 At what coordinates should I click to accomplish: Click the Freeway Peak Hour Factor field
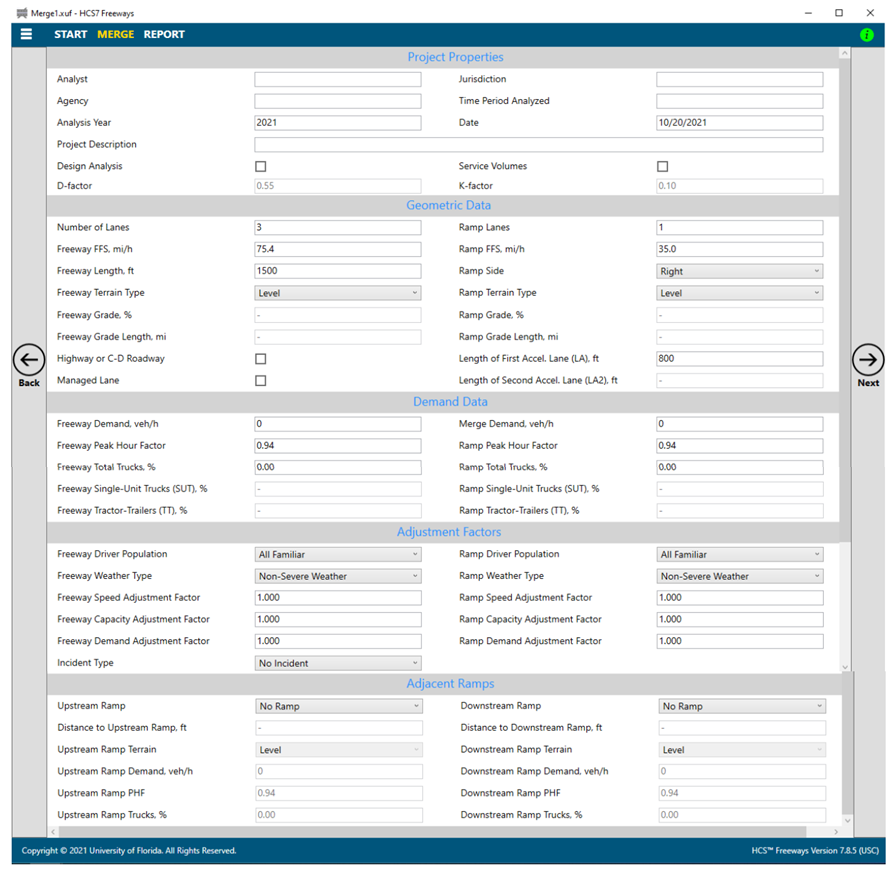[x=338, y=446]
